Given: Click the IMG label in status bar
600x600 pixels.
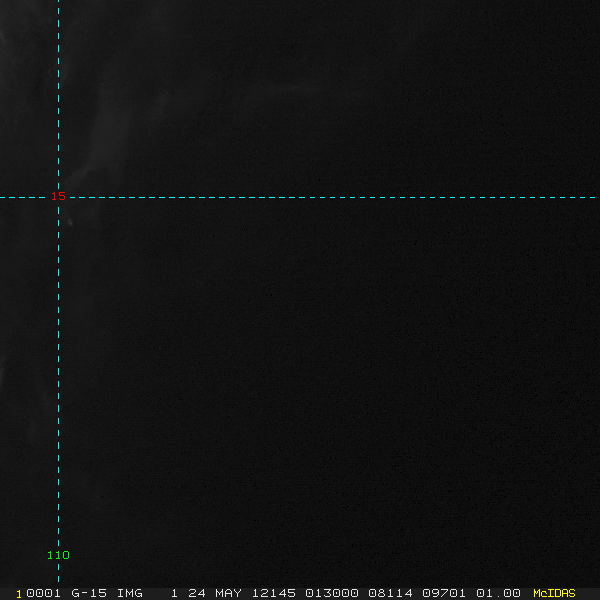Looking at the screenshot, I should [x=130, y=593].
